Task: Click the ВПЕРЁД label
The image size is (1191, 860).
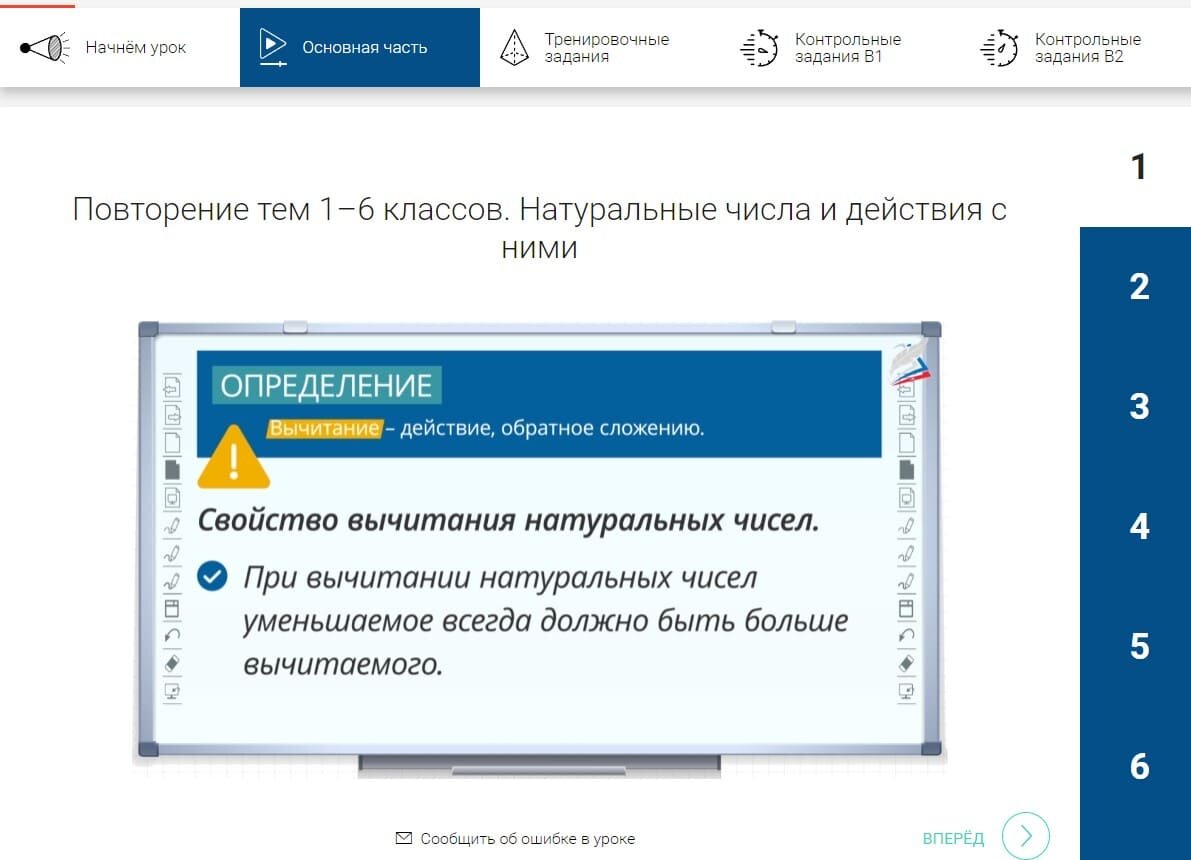Action: pos(952,839)
